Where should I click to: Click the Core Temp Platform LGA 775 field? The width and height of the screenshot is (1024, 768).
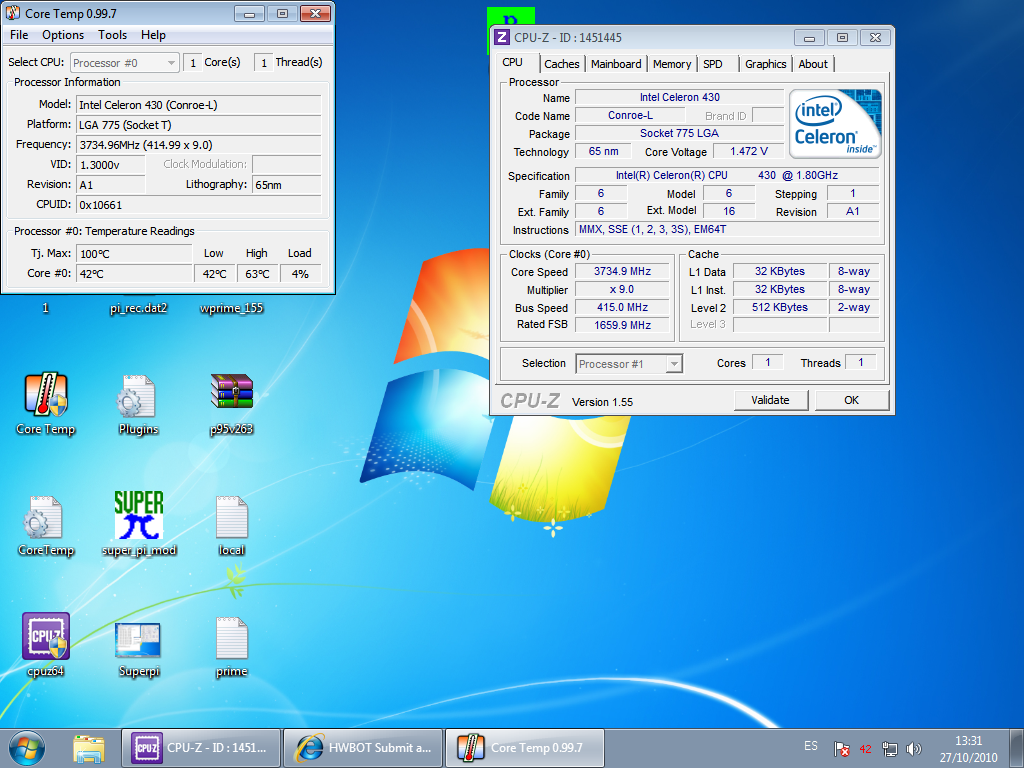click(x=199, y=125)
